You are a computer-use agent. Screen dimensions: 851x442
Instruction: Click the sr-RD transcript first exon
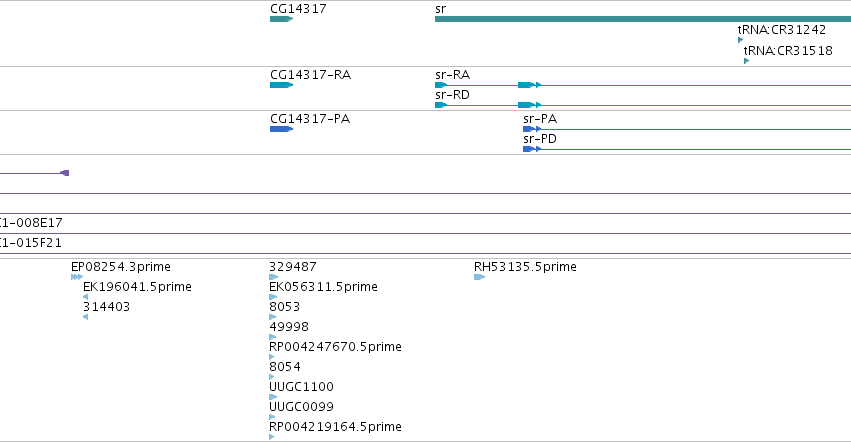click(441, 105)
